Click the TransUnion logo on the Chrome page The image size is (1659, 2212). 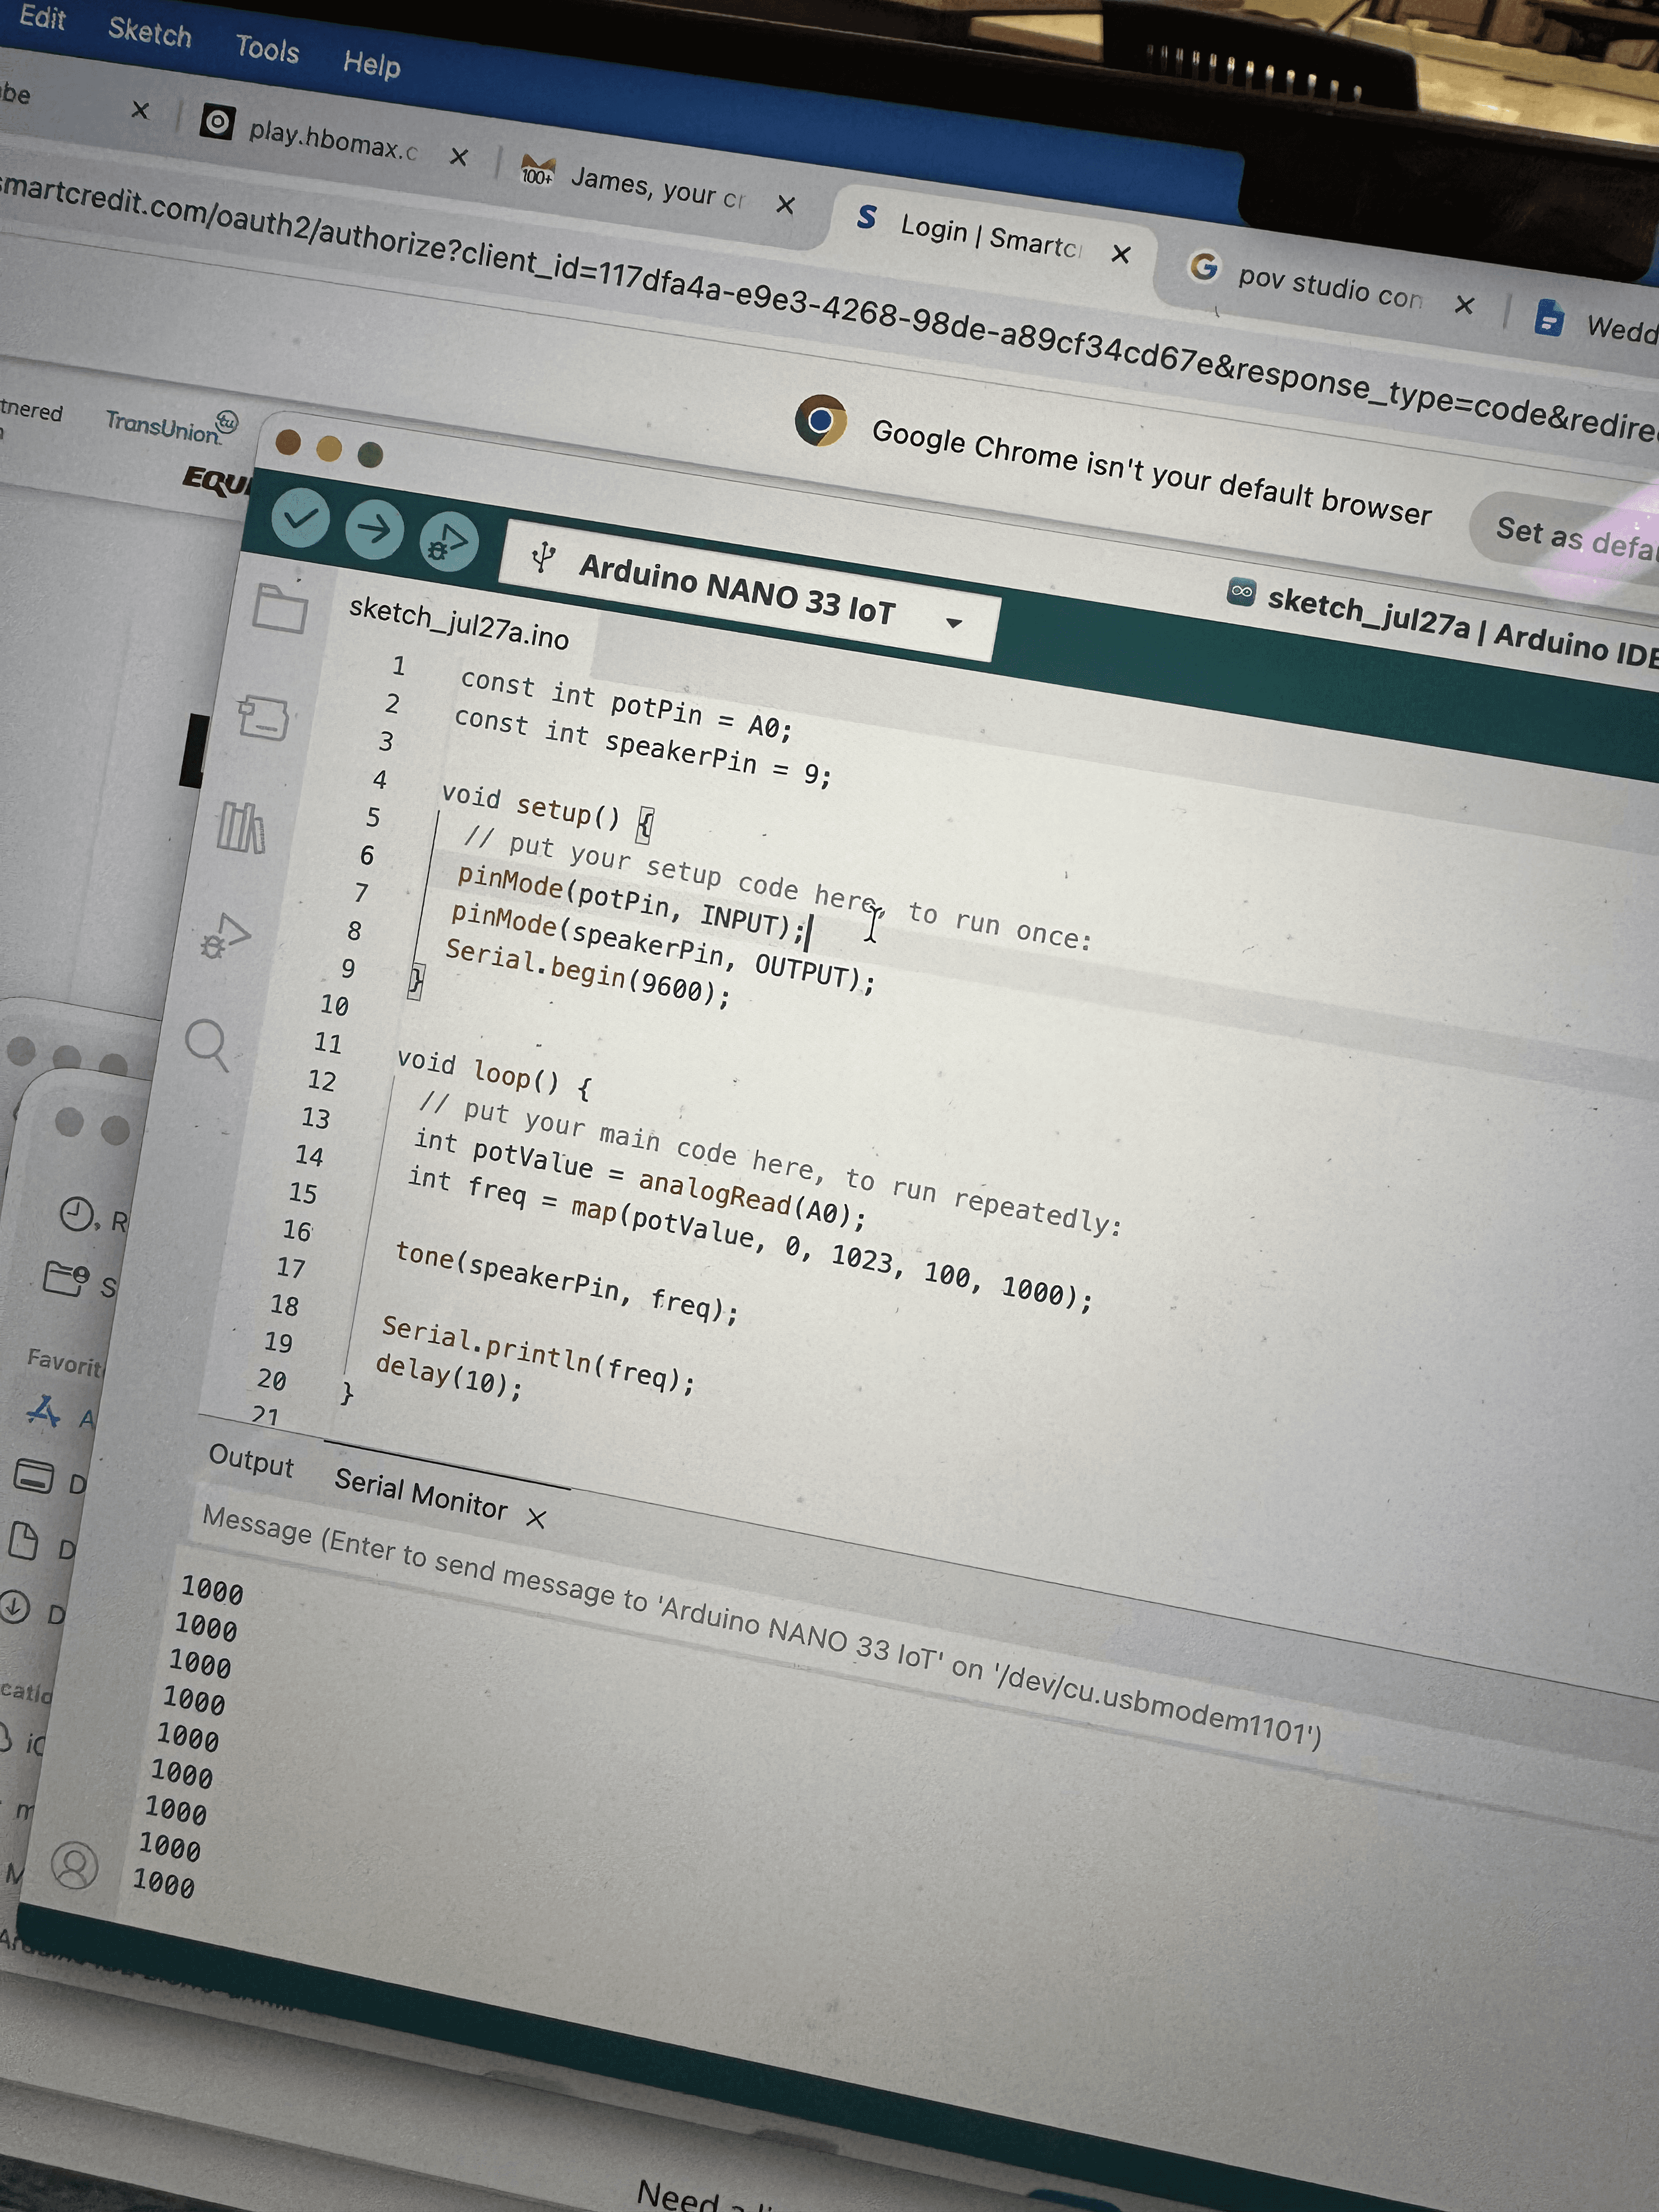[x=172, y=426]
